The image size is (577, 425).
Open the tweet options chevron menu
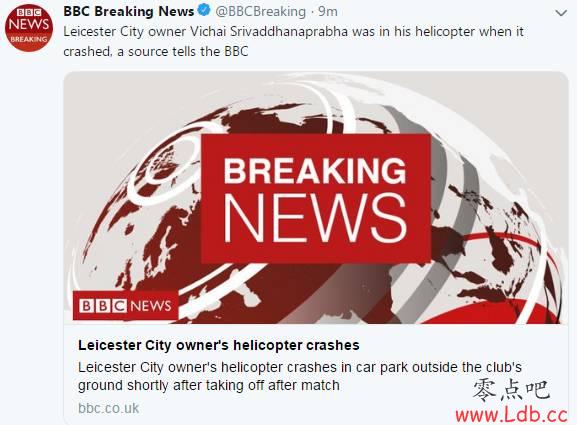point(561,13)
